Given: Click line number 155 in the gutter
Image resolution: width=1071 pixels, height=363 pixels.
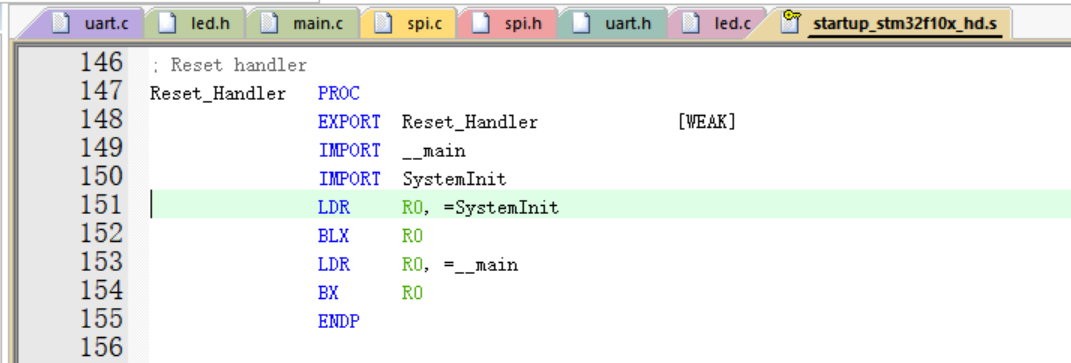Looking at the screenshot, I should [101, 319].
